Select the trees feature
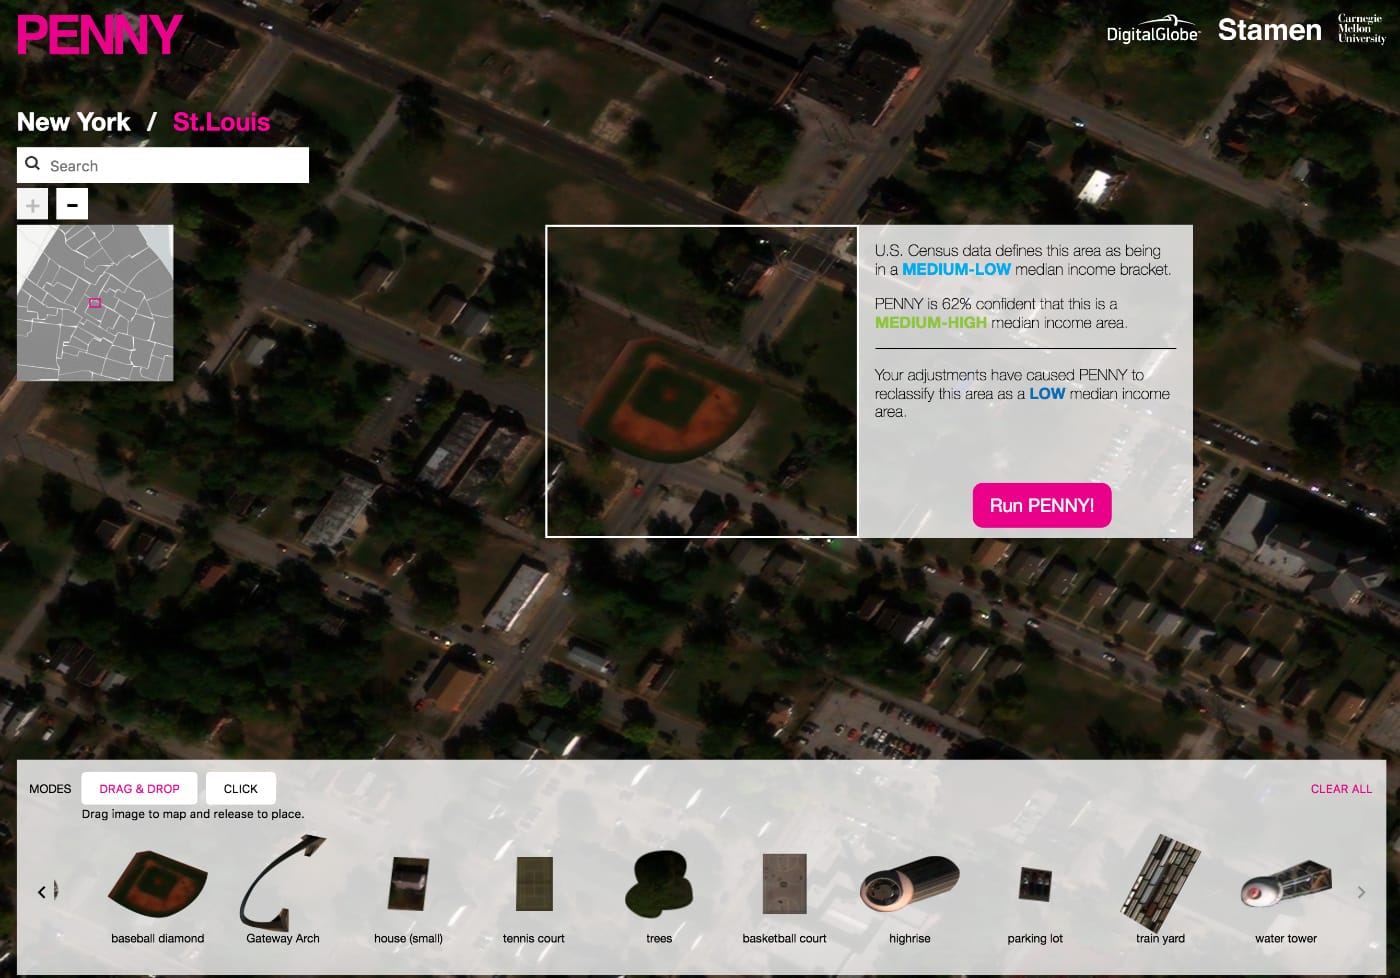Viewport: 1400px width, 978px height. click(658, 884)
